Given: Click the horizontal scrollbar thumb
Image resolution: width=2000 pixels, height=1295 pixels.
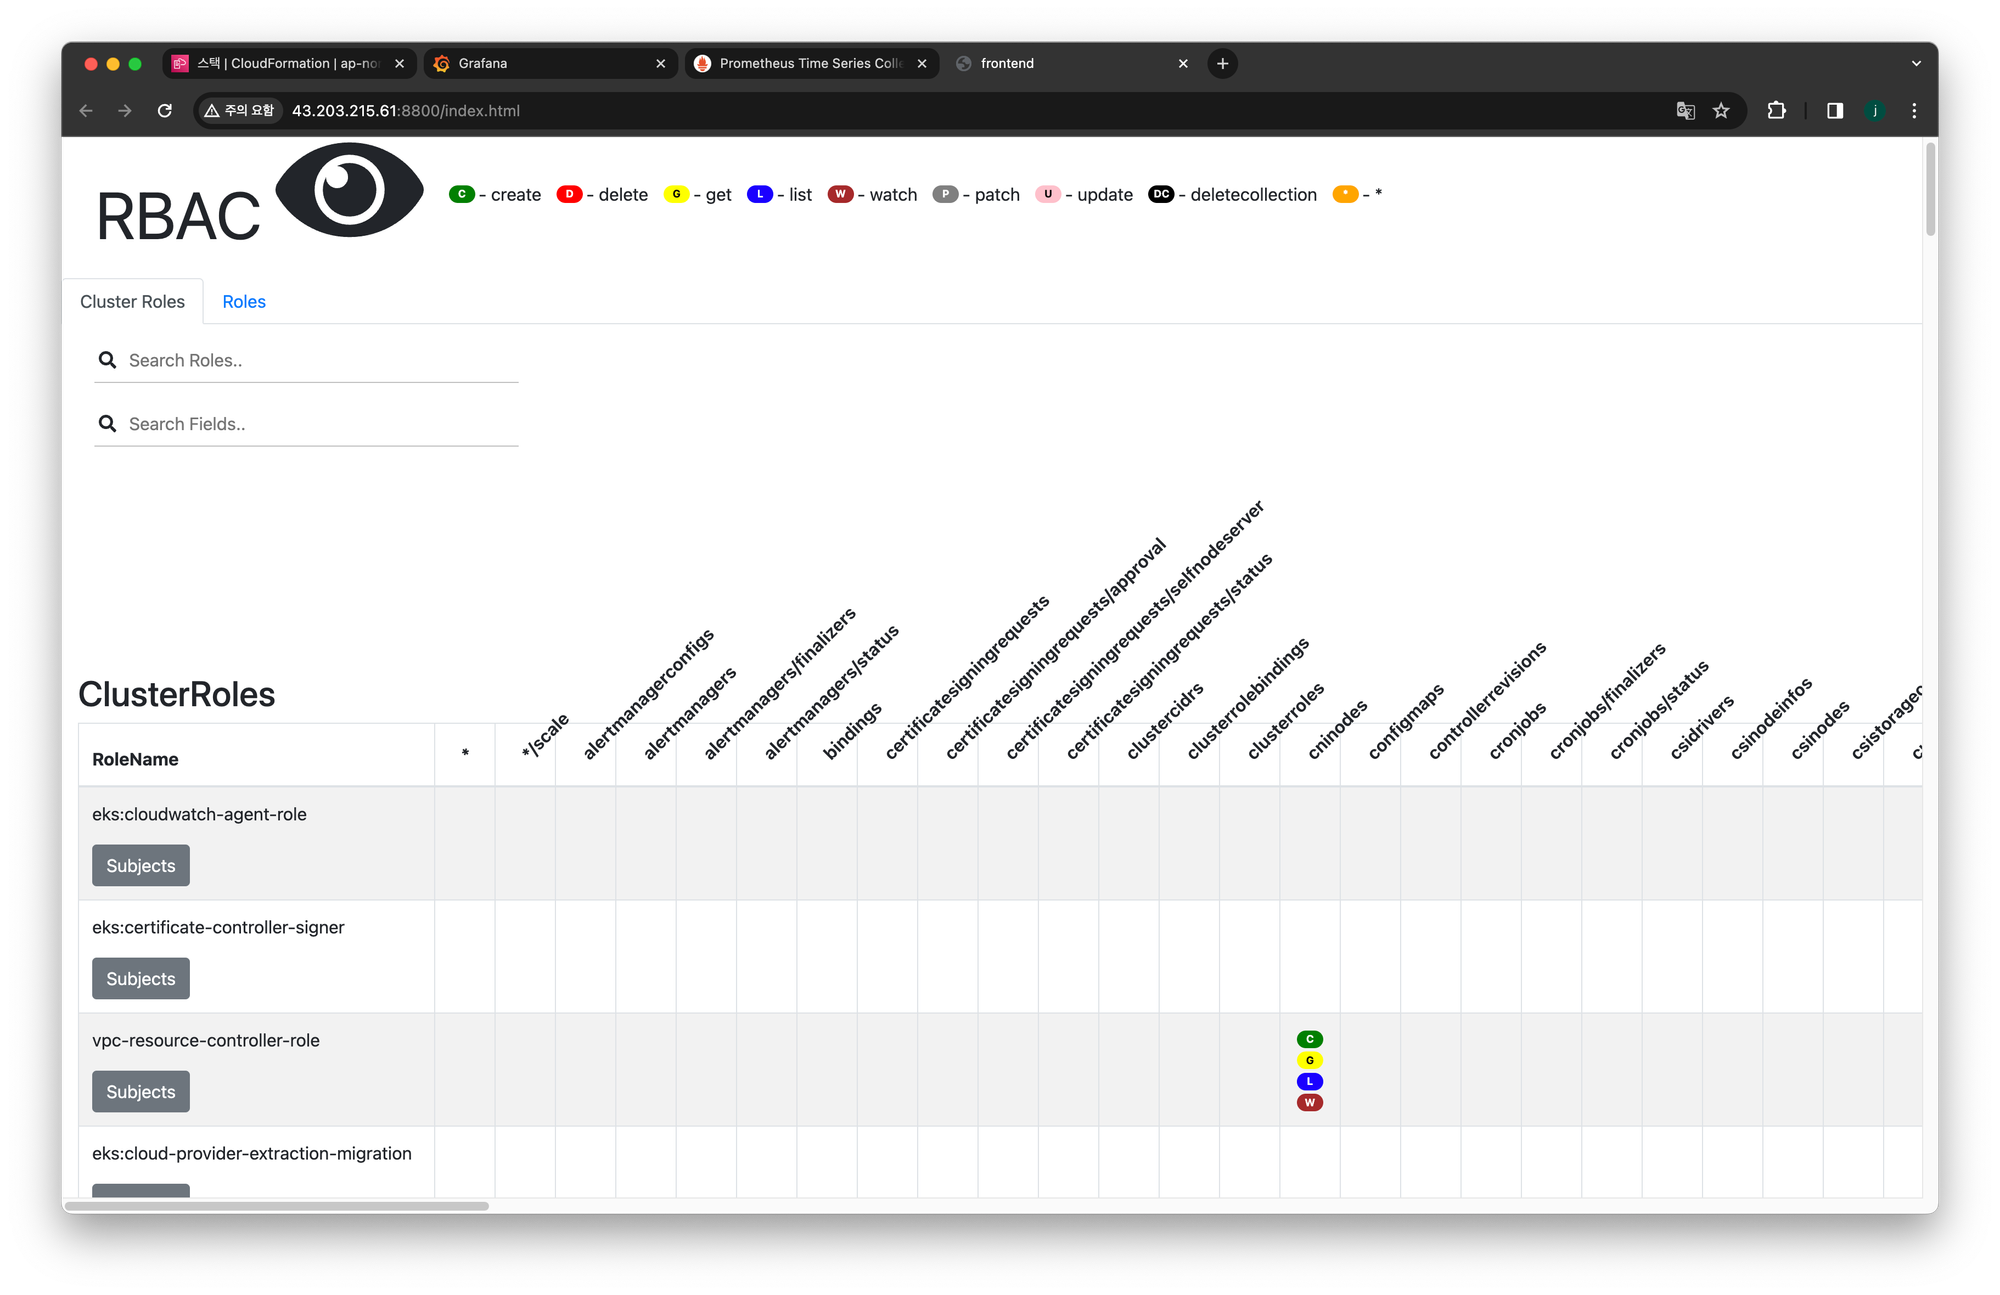Looking at the screenshot, I should (x=276, y=1206).
